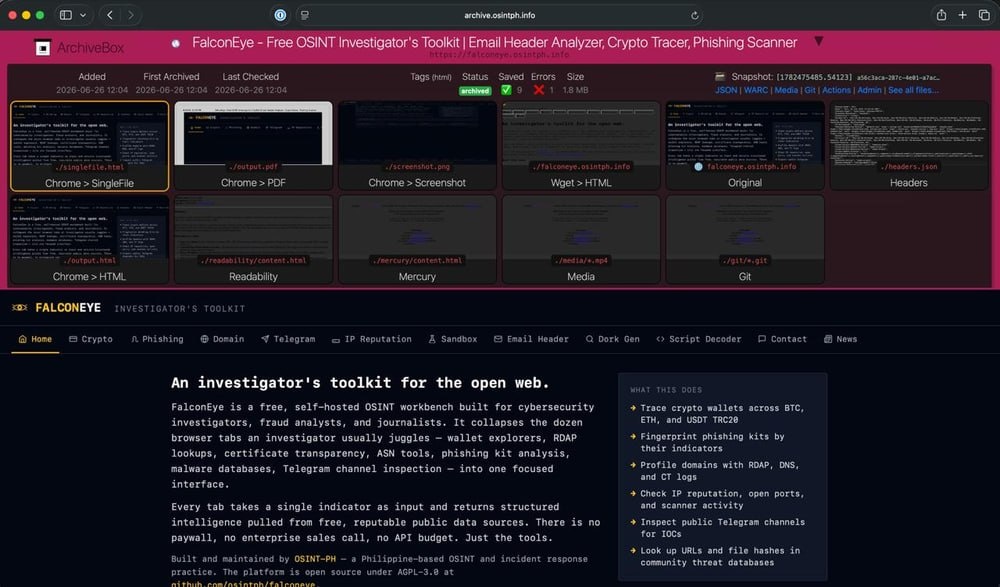Click the favicon beside the FalconEye title
Viewport: 1000px width, 587px height.
point(175,43)
